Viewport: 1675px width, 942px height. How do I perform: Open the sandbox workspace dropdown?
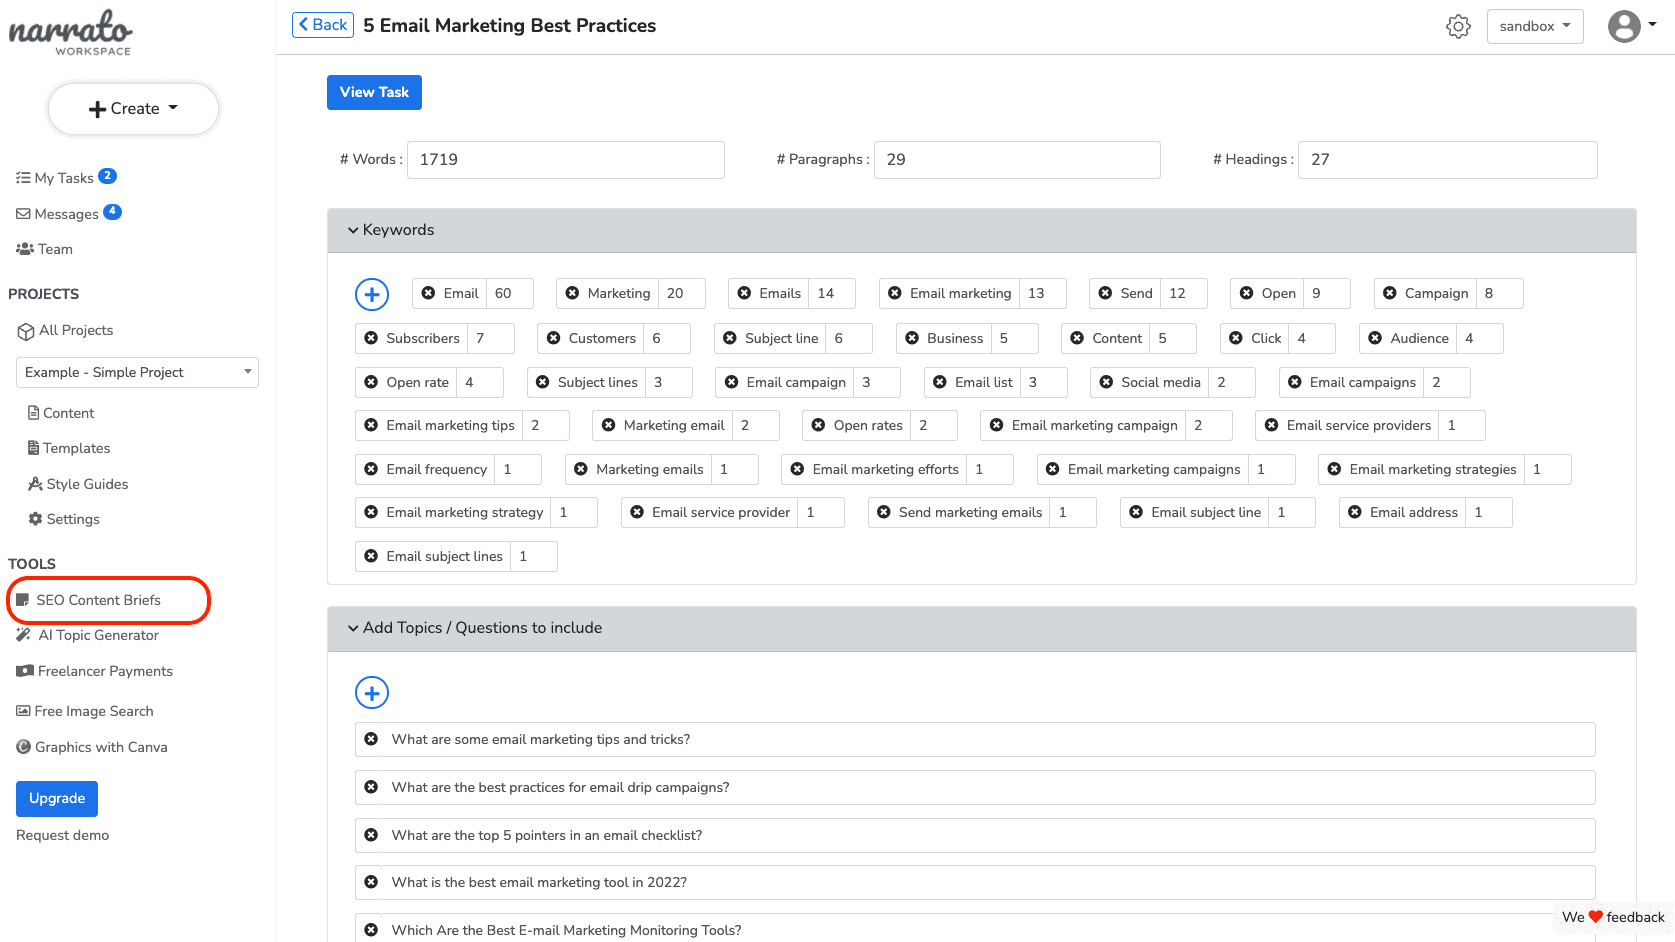[x=1534, y=26]
